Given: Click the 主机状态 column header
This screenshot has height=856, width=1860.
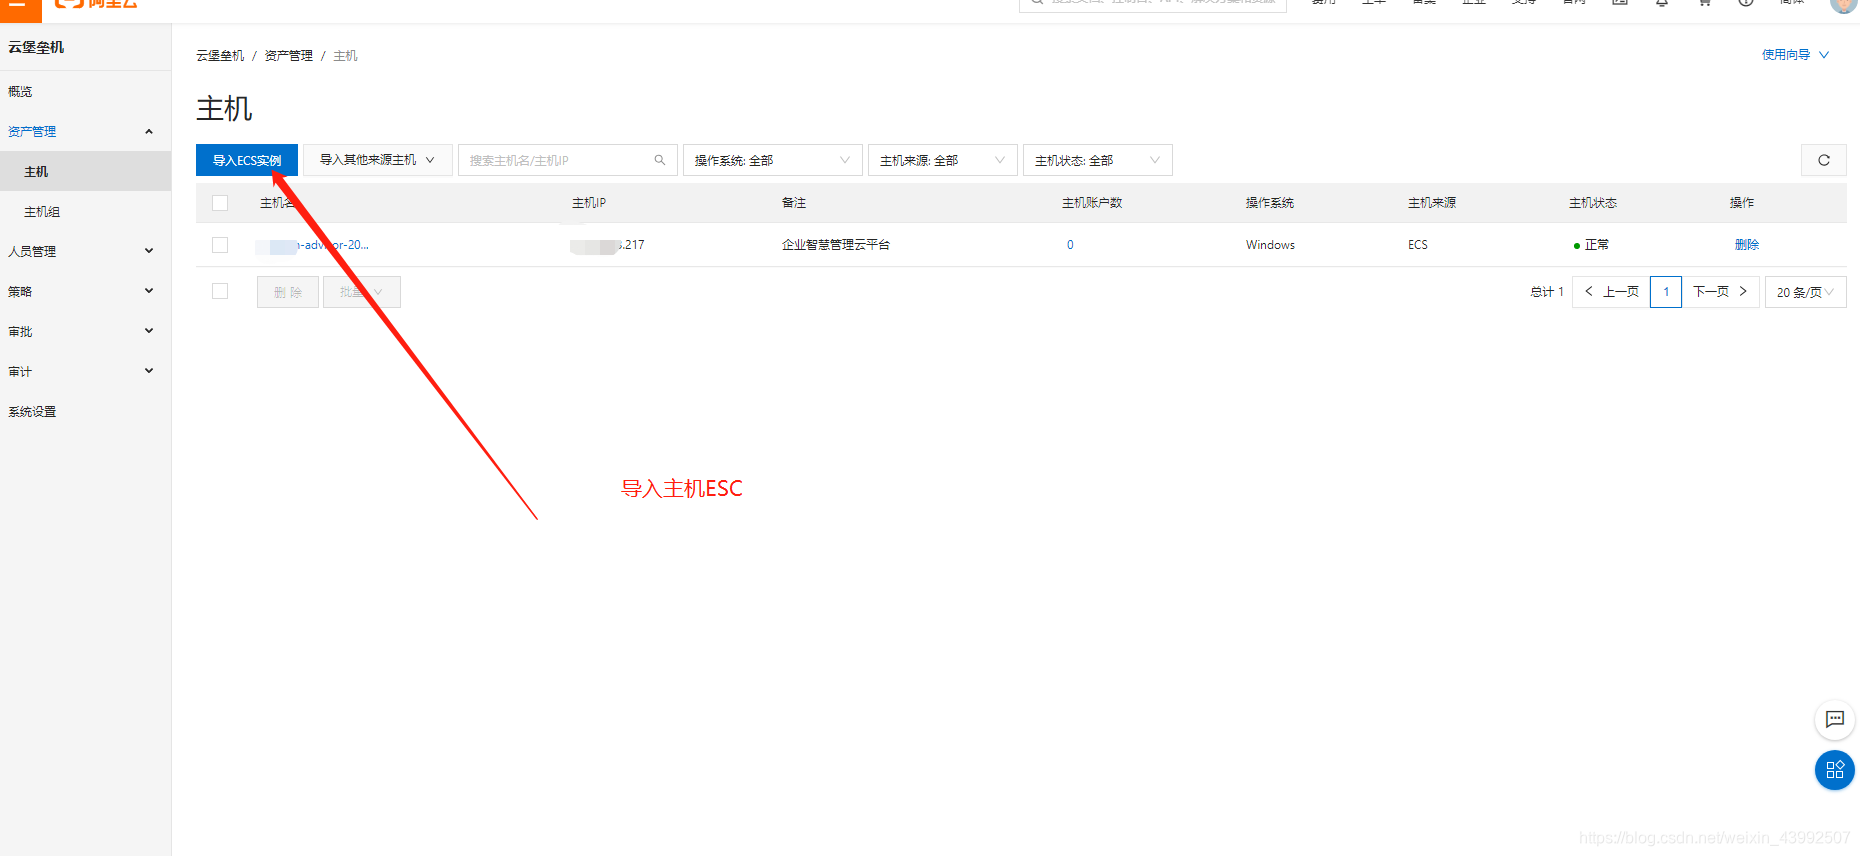Looking at the screenshot, I should click(1593, 203).
